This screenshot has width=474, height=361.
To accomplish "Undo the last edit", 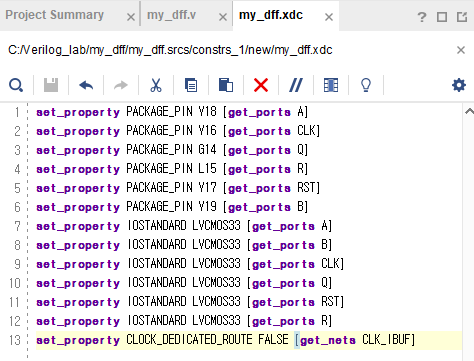I will [86, 85].
